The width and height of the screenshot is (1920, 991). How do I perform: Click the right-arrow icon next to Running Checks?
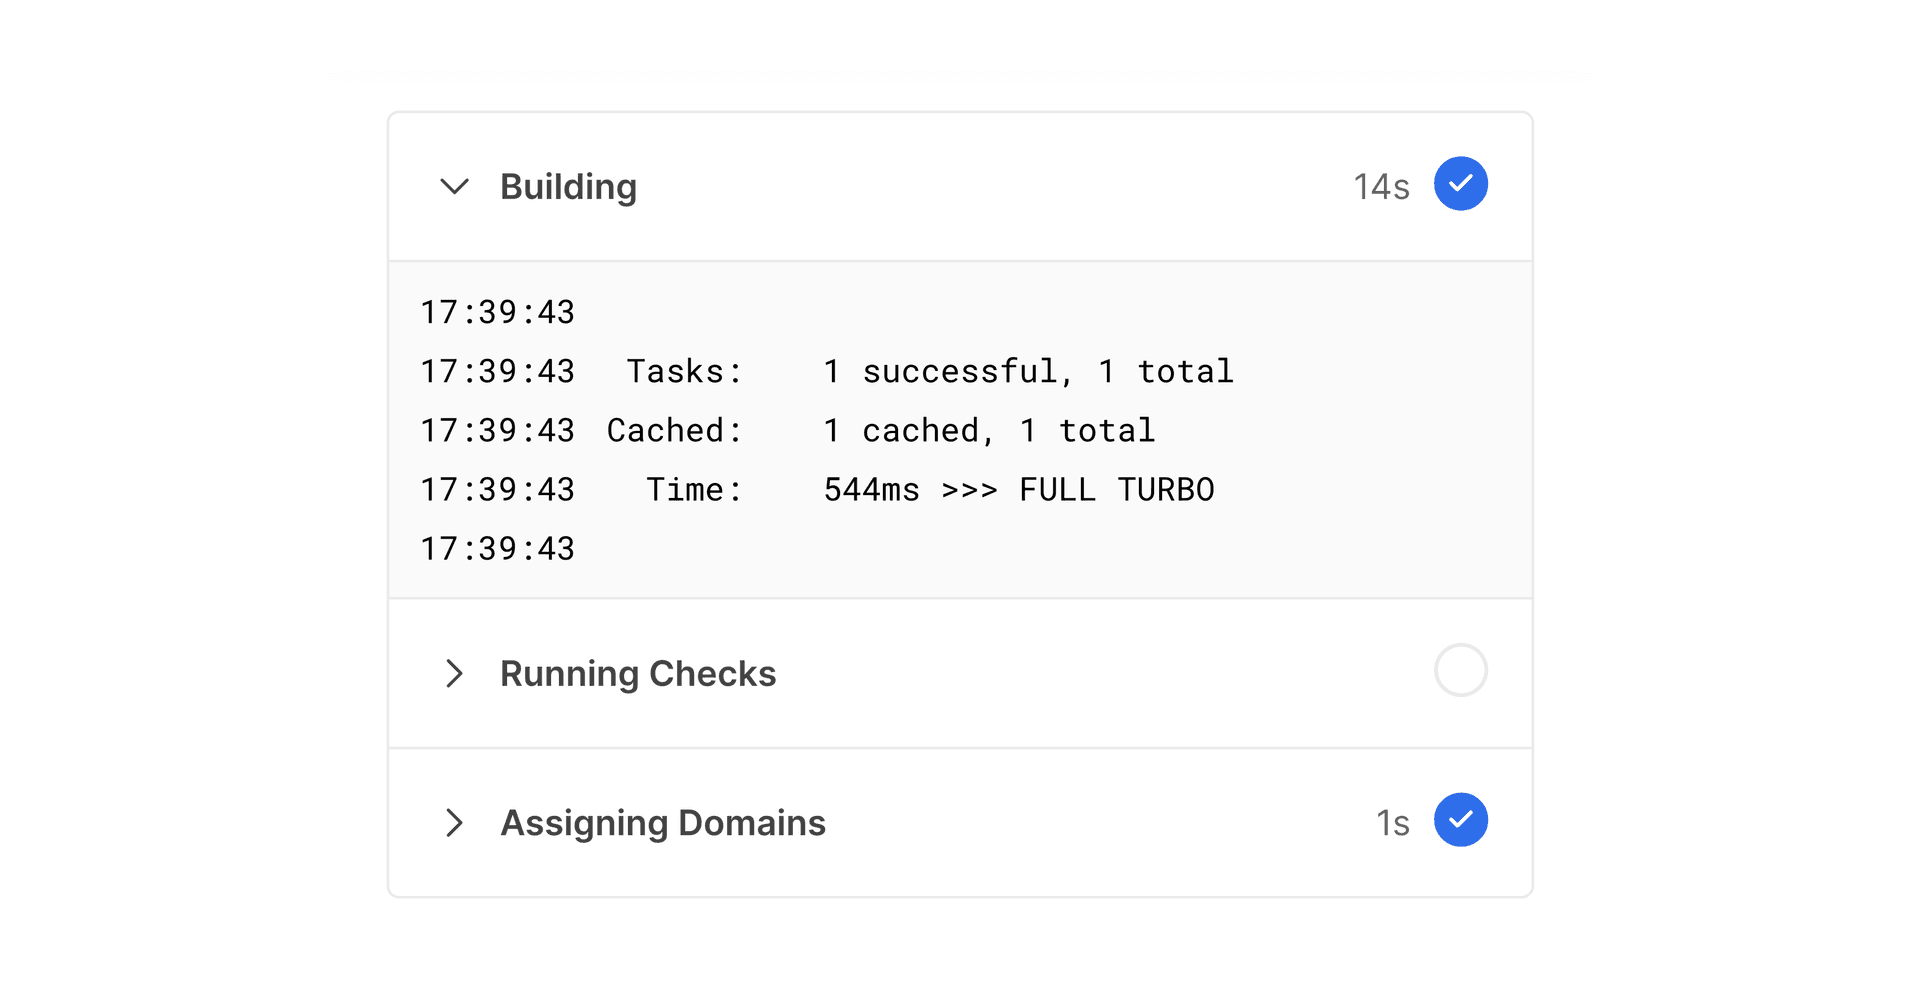456,674
